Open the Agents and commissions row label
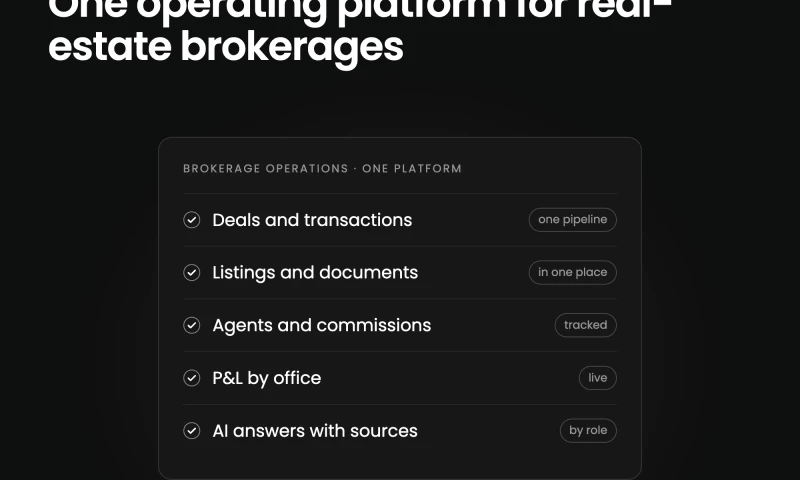Screen dimensions: 800x480 pyautogui.click(x=322, y=325)
